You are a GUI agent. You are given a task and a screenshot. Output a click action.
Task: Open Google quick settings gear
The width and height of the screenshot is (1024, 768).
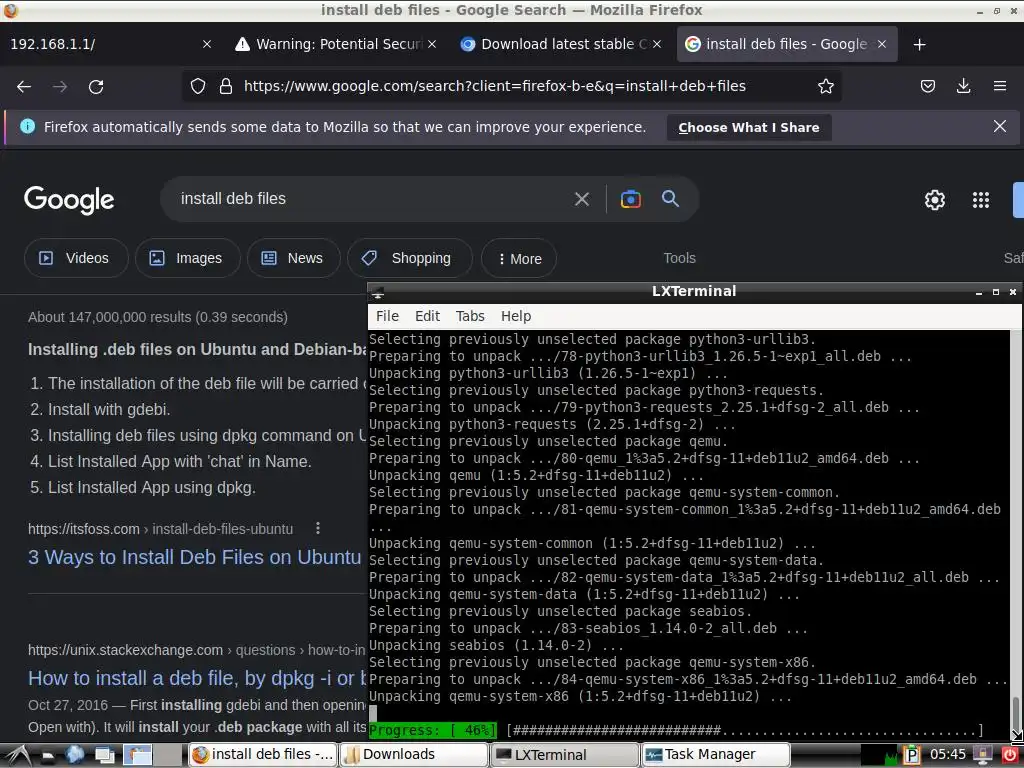pos(935,200)
